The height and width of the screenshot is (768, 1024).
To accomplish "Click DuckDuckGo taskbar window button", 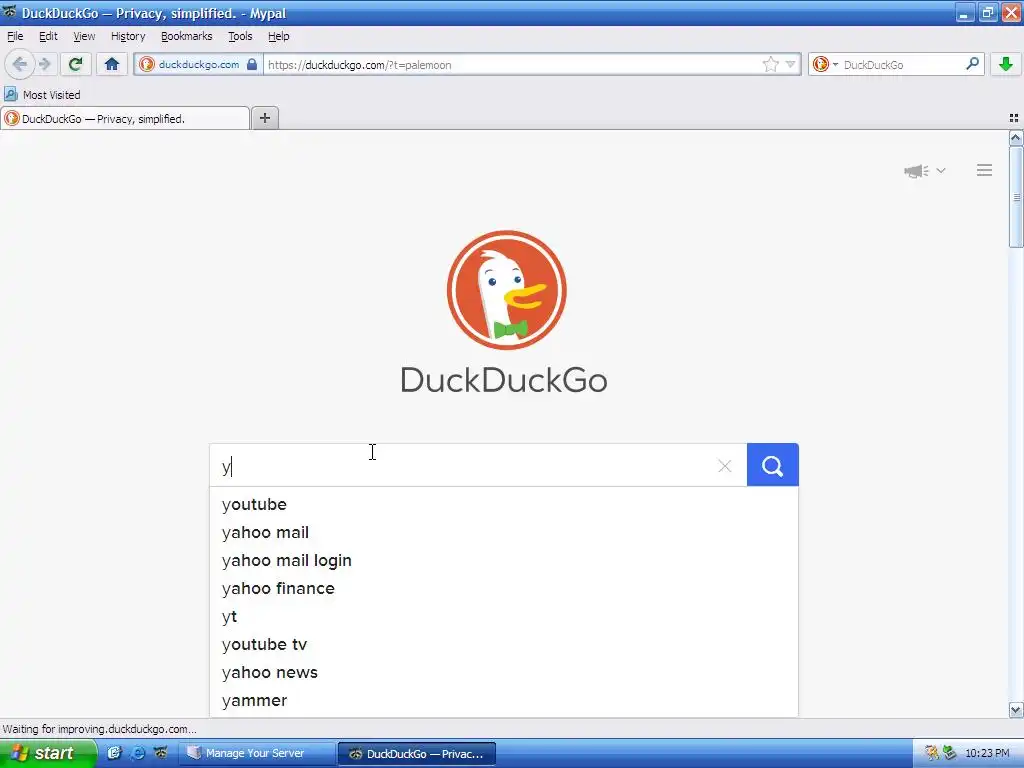I will [417, 754].
